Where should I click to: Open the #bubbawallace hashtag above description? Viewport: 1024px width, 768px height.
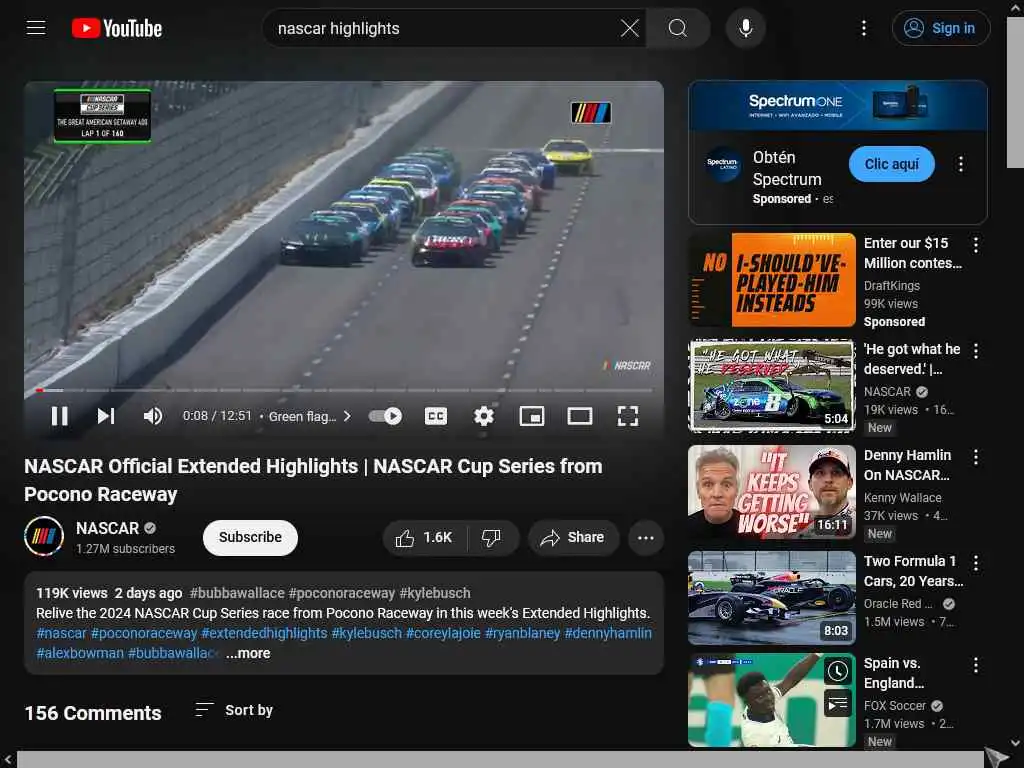pyautogui.click(x=237, y=593)
